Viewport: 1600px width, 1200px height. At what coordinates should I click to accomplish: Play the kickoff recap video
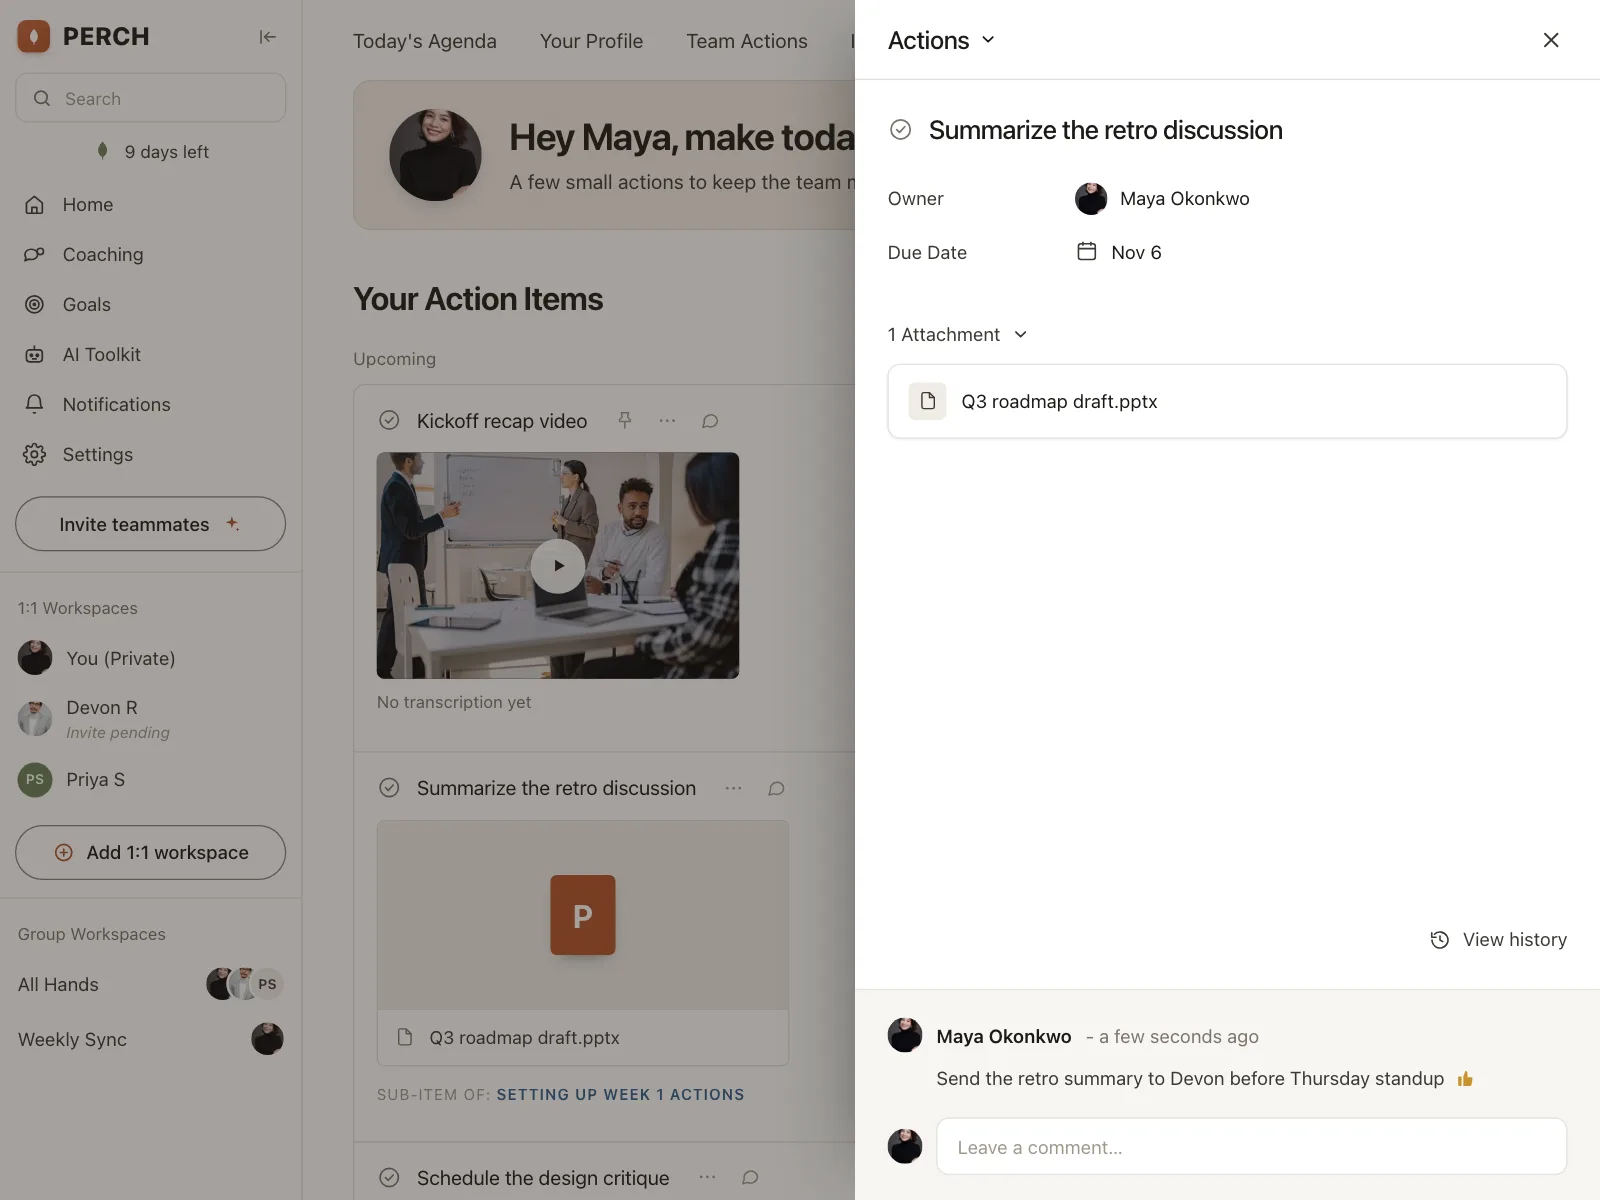point(558,565)
